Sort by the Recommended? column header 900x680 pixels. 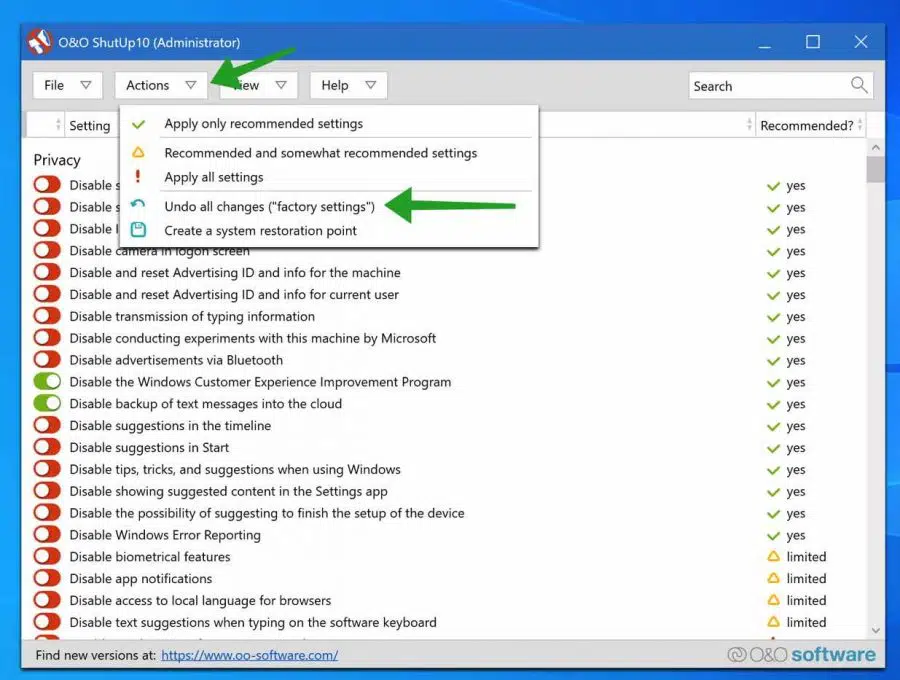tap(810, 125)
